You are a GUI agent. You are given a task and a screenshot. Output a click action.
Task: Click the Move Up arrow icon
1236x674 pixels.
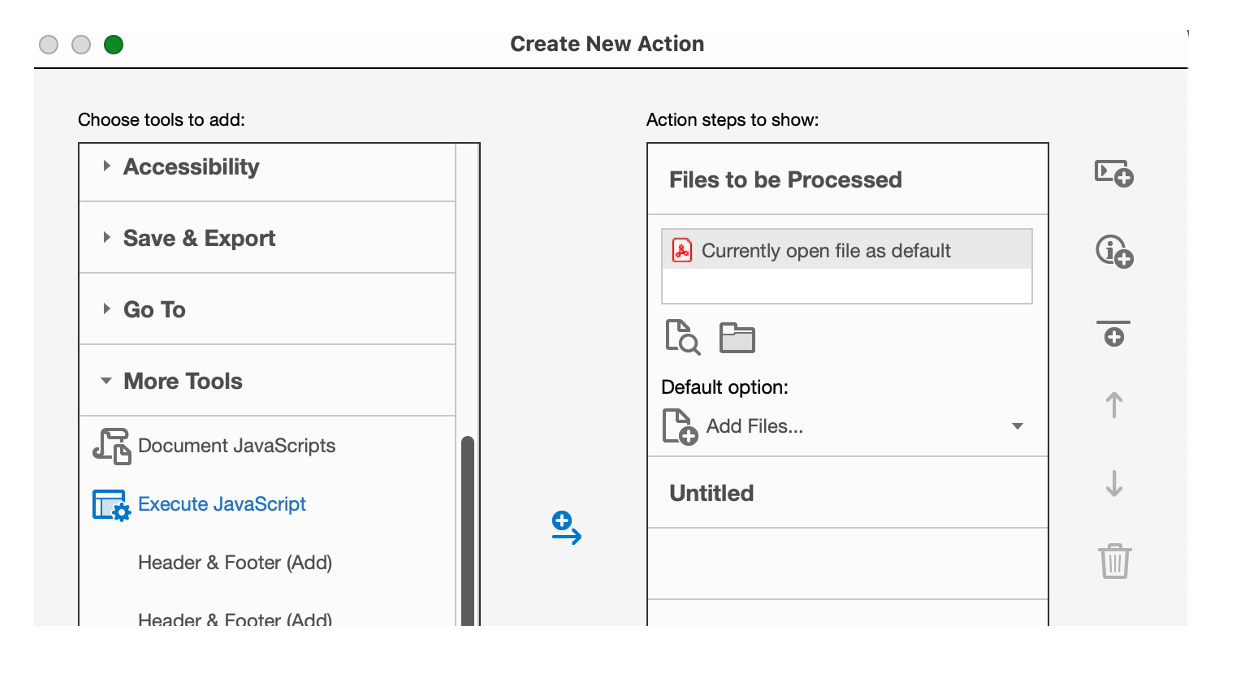pos(1114,405)
